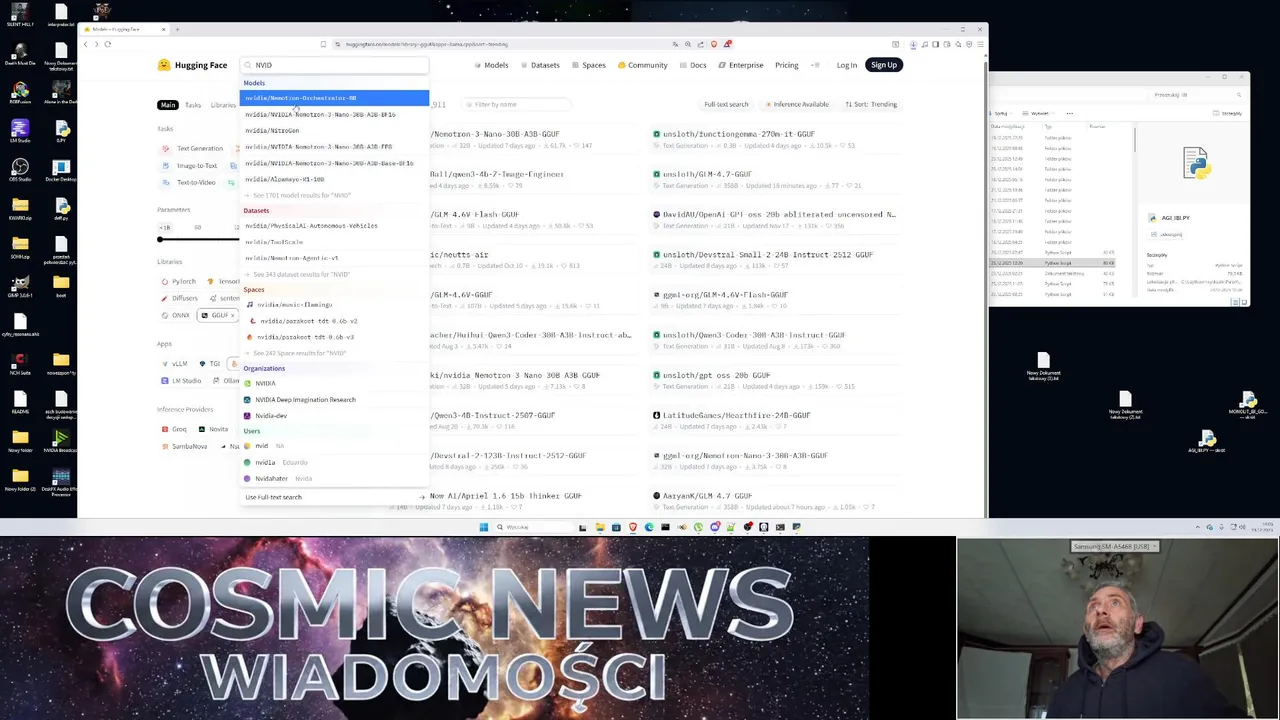Select Nvidiahater user suggestion
Image resolution: width=1280 pixels, height=720 pixels.
point(334,478)
